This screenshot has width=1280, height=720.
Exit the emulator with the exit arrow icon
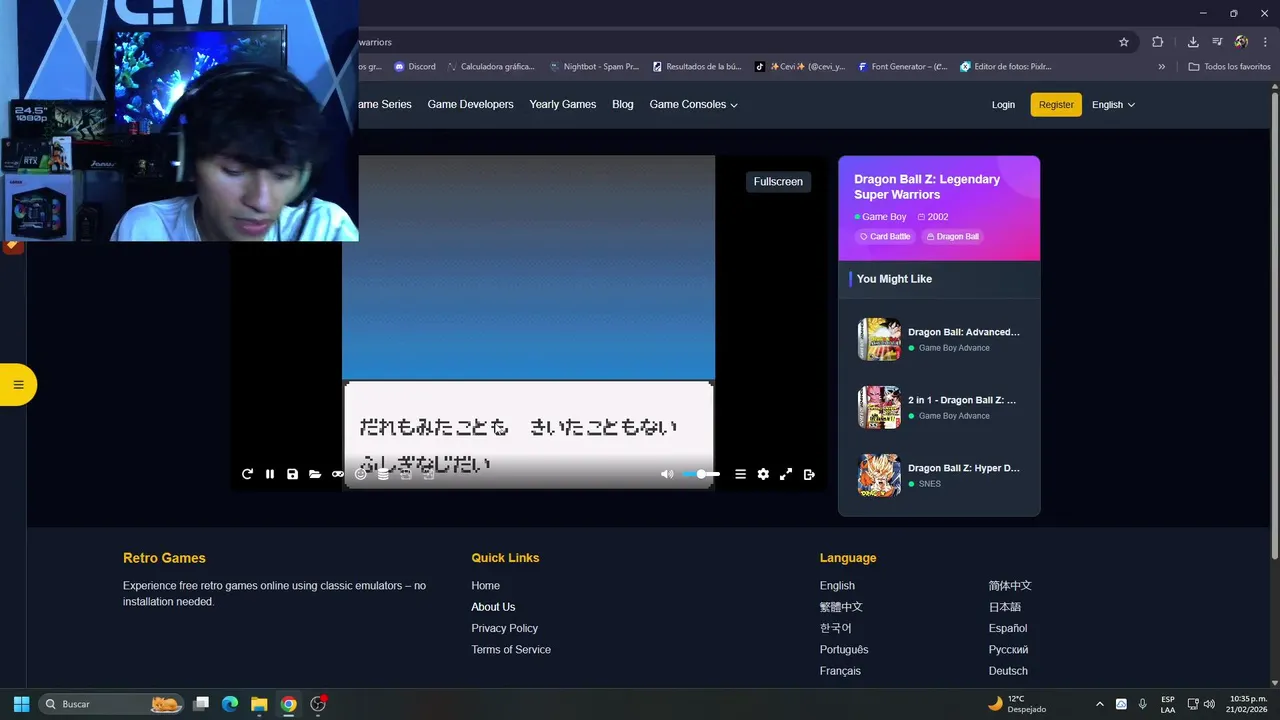tap(809, 474)
